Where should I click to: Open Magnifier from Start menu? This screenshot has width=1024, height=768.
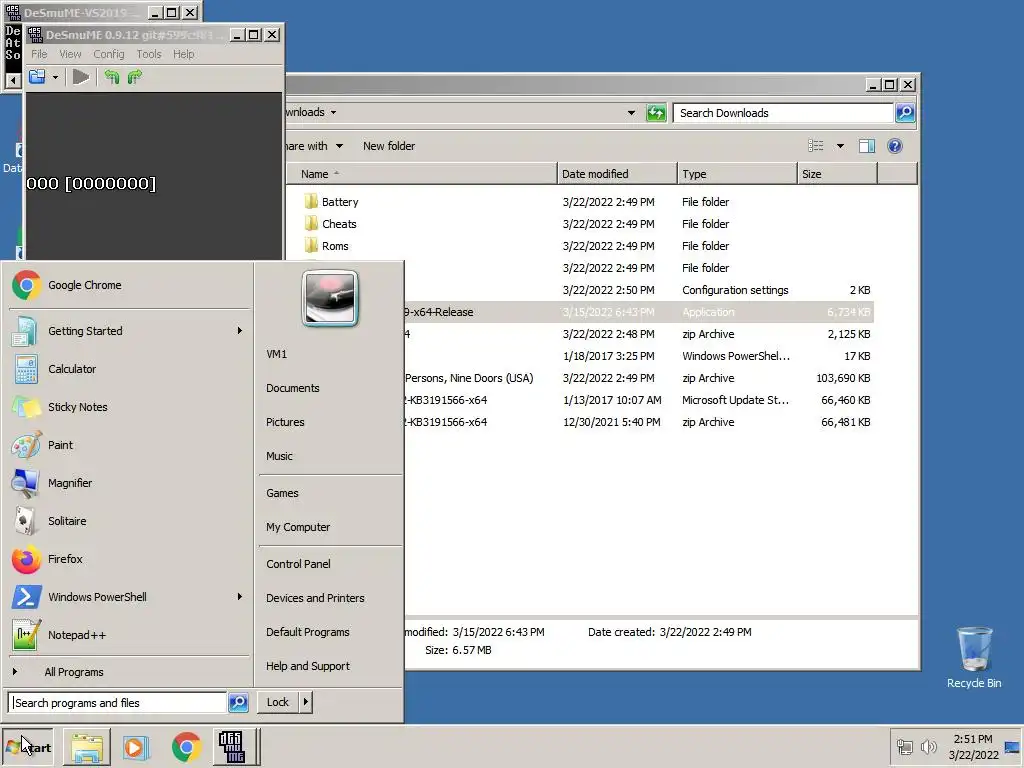(x=129, y=483)
